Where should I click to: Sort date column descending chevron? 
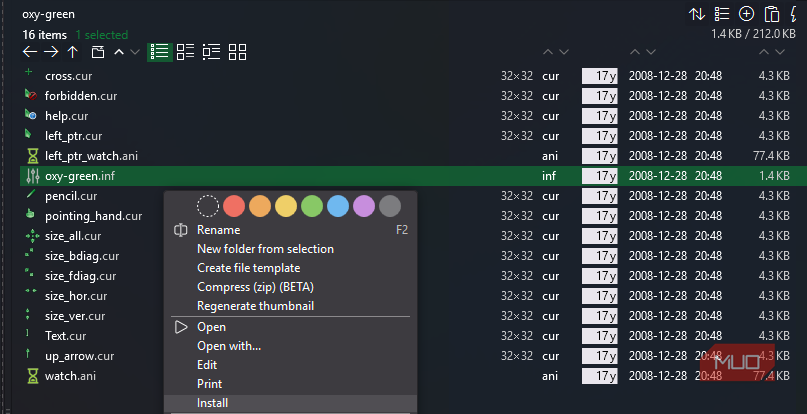[651, 51]
